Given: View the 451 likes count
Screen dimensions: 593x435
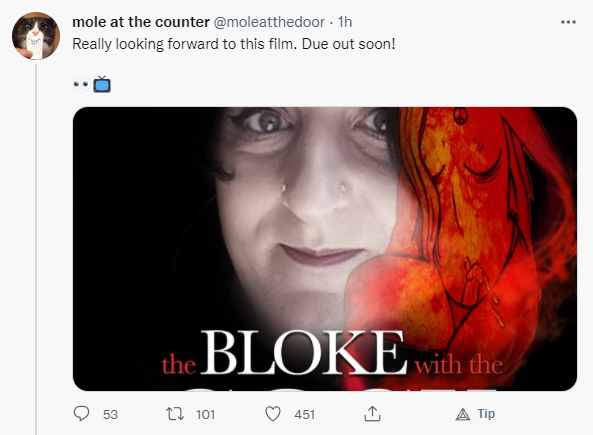Looking at the screenshot, I should click(304, 415).
